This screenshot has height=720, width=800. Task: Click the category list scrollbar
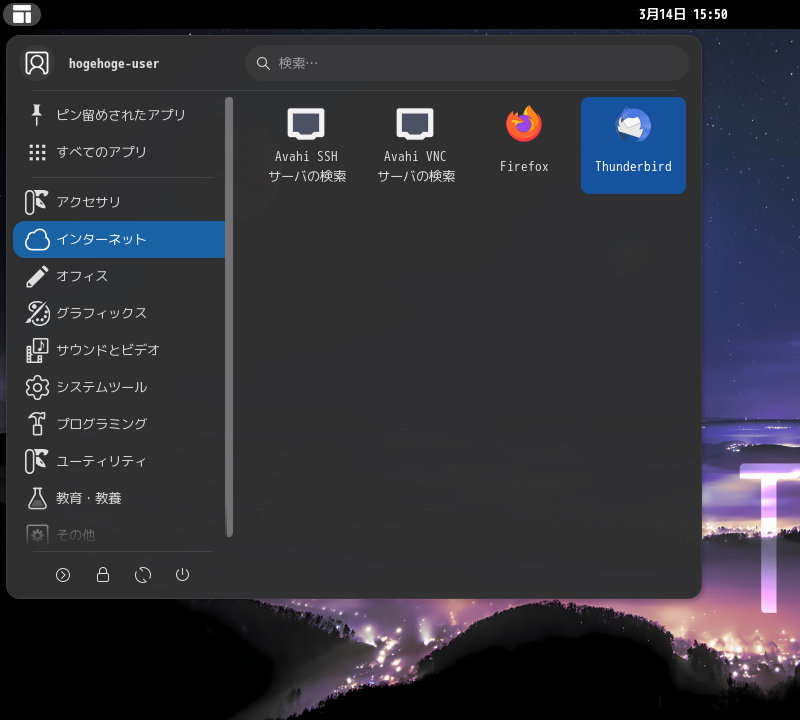(x=229, y=316)
